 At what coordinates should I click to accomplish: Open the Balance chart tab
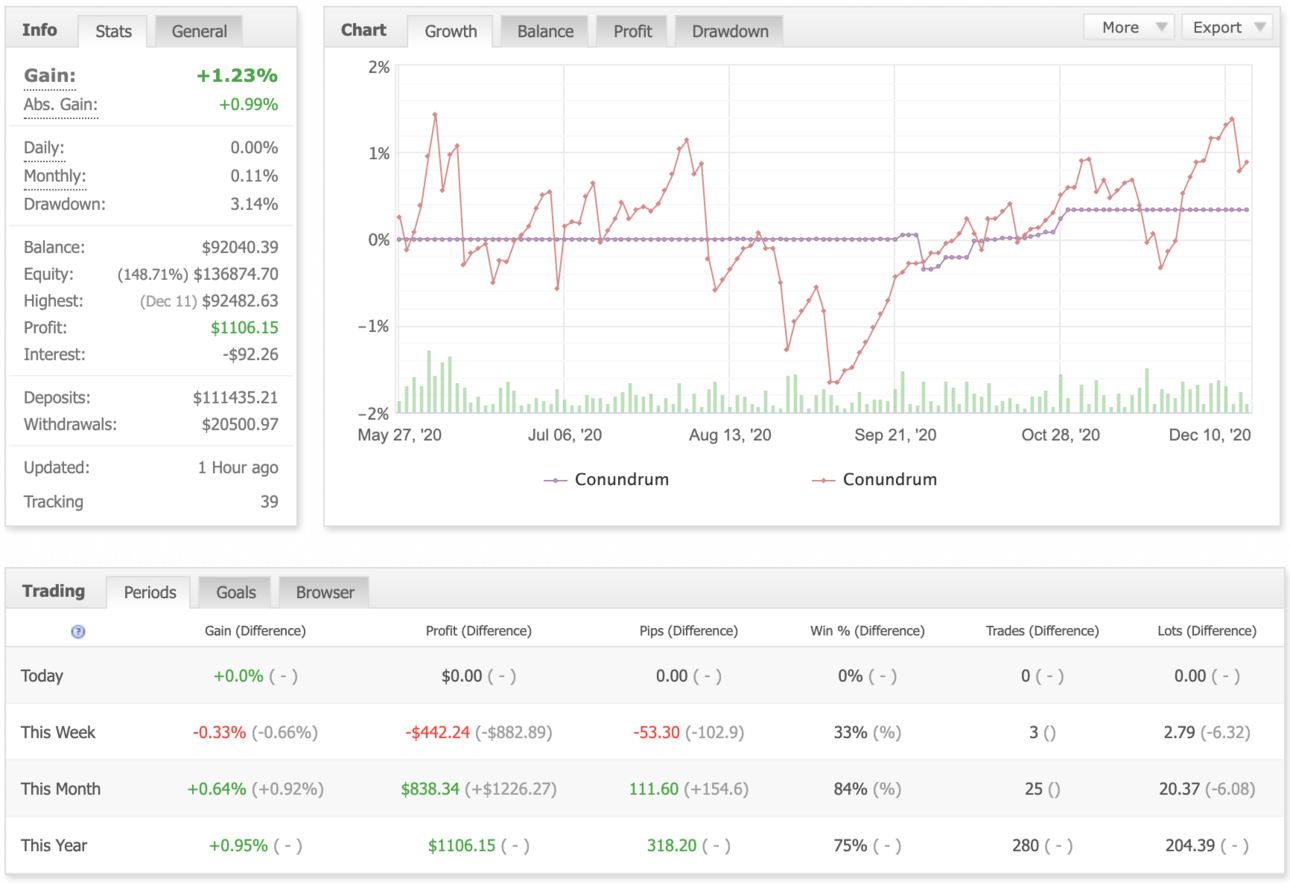pyautogui.click(x=545, y=31)
